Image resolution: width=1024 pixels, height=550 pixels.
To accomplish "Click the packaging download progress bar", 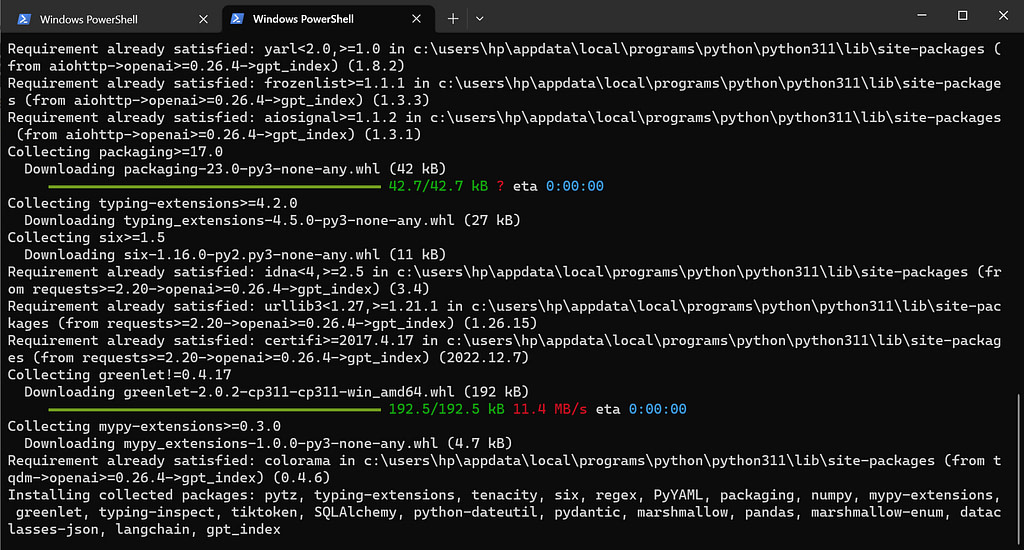I will pyautogui.click(x=214, y=186).
